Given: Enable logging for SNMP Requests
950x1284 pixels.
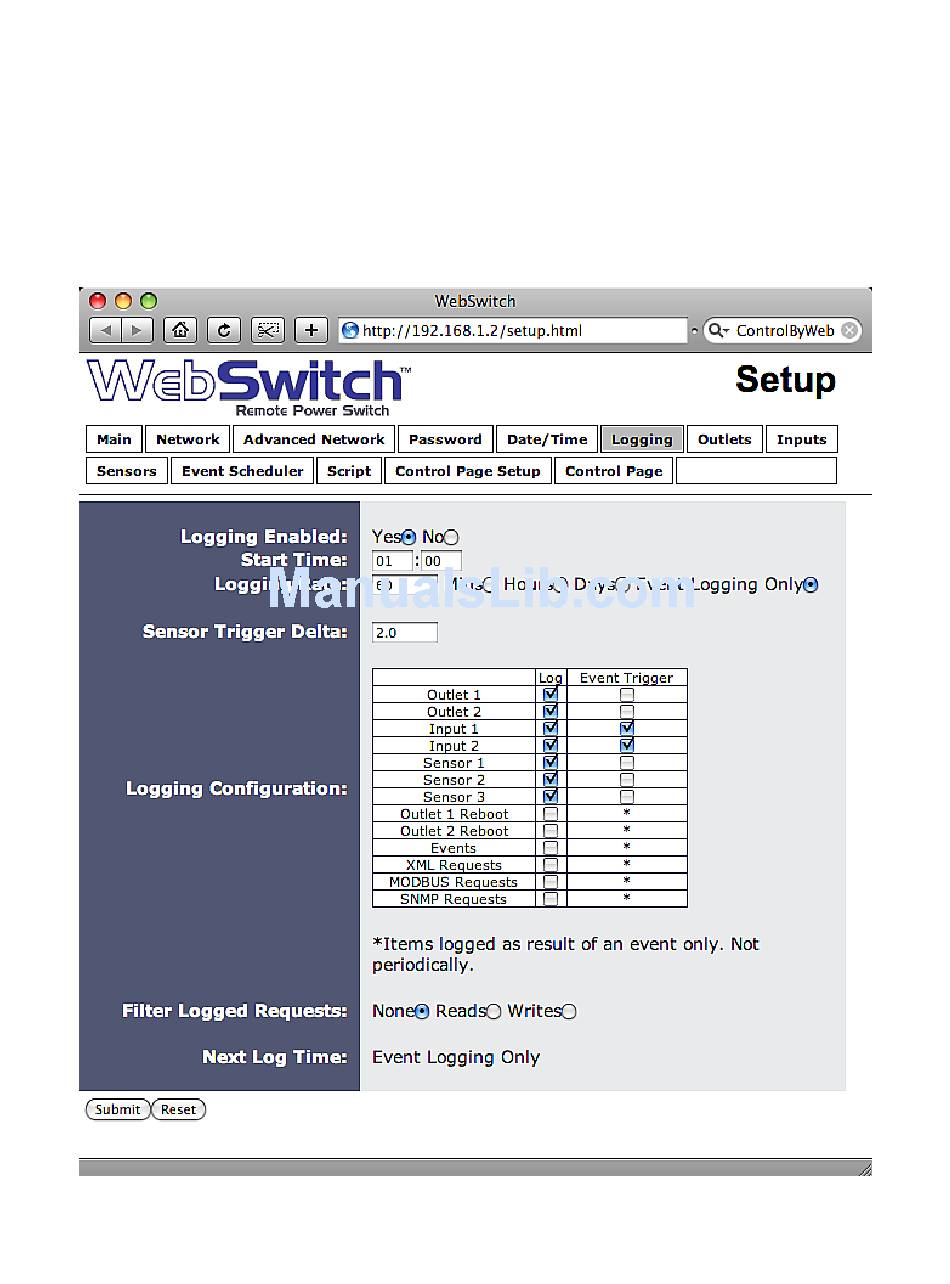Looking at the screenshot, I should (550, 899).
